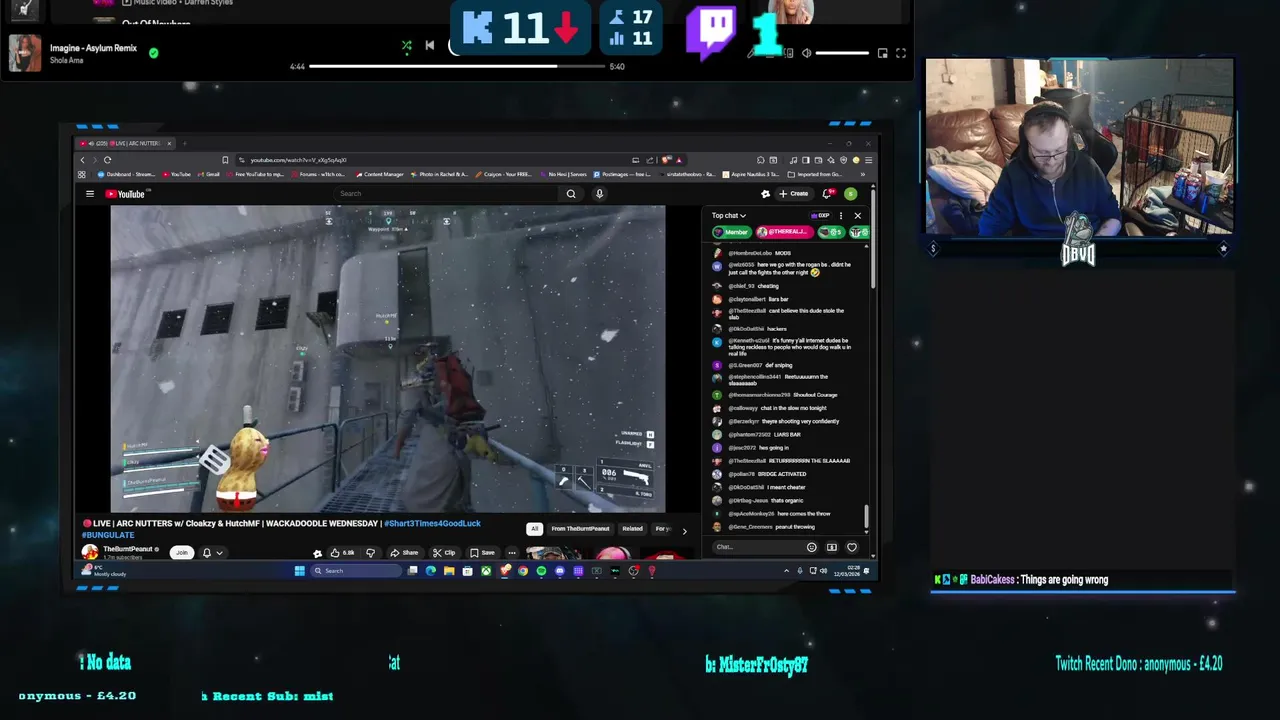Toggle shuffle in the Spotify player
1280x720 pixels.
(x=406, y=46)
